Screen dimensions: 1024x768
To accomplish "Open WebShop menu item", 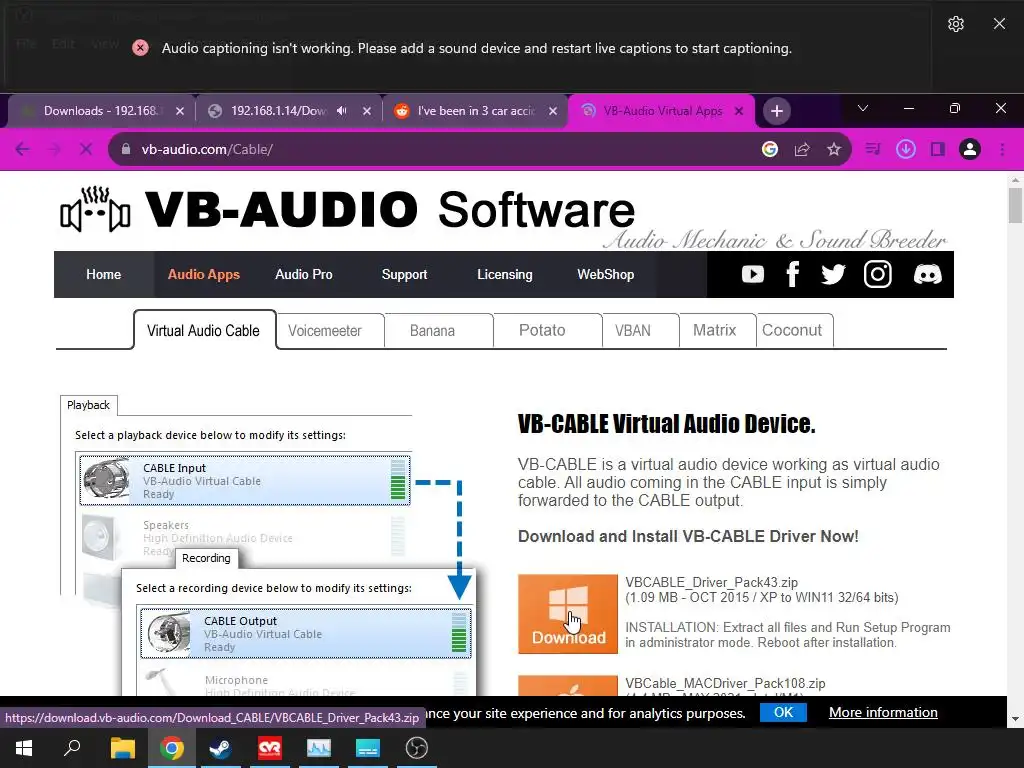I will [x=605, y=274].
